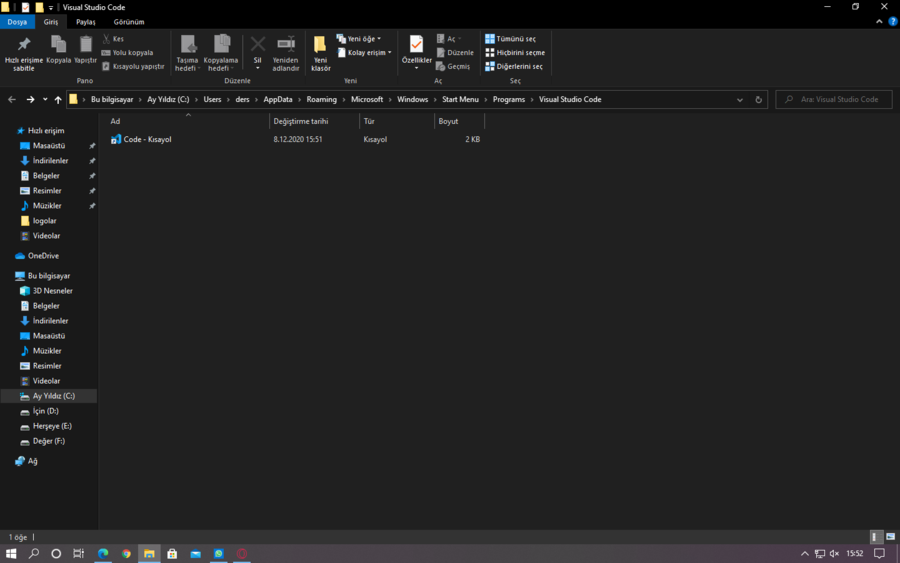Click Diğerlerini seç invert selection
Screen dimensions: 900x563
point(514,66)
